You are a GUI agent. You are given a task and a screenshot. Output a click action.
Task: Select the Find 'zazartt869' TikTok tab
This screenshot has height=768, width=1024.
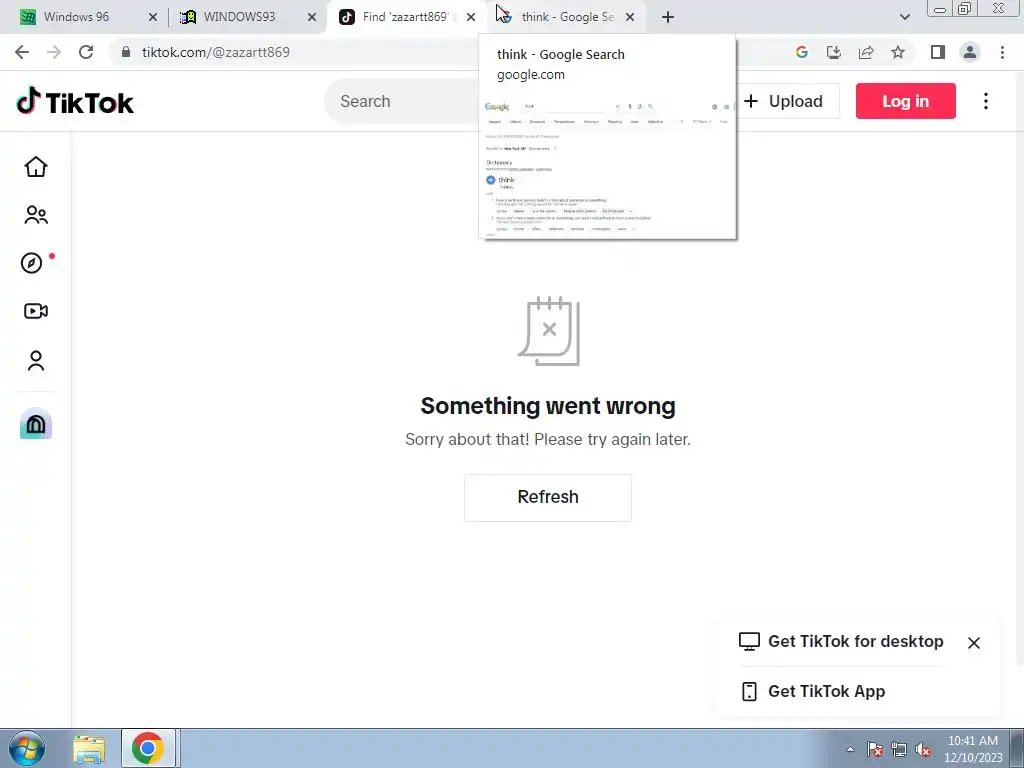pos(405,17)
